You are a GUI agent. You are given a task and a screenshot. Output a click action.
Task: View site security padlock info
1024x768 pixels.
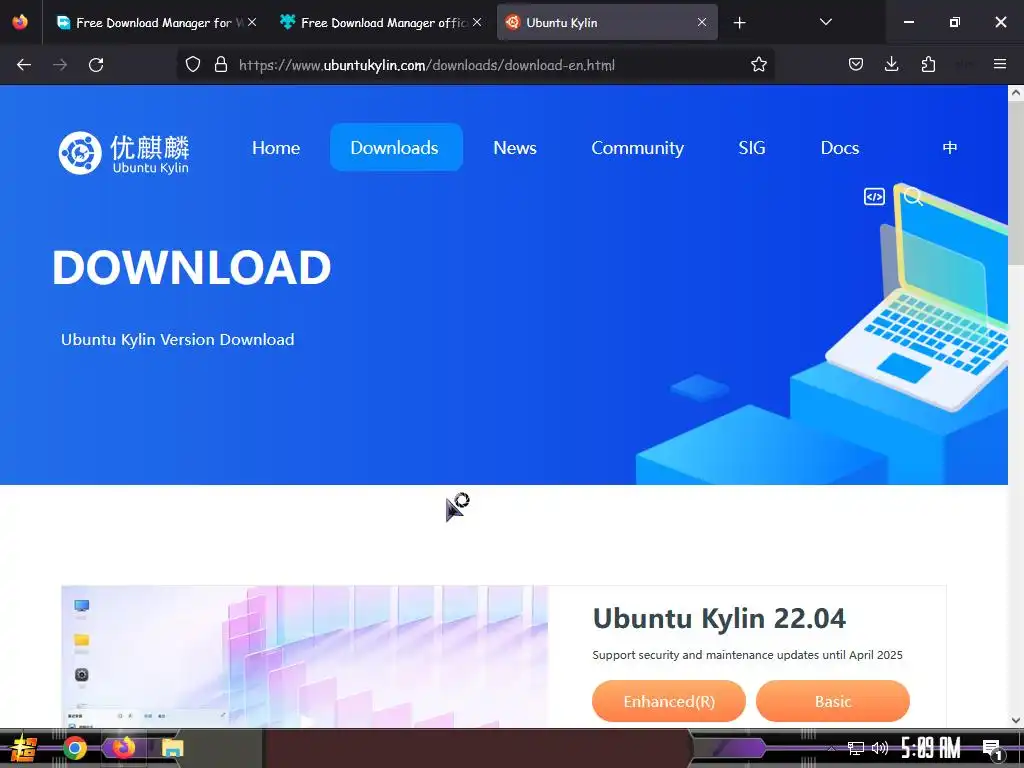(221, 65)
